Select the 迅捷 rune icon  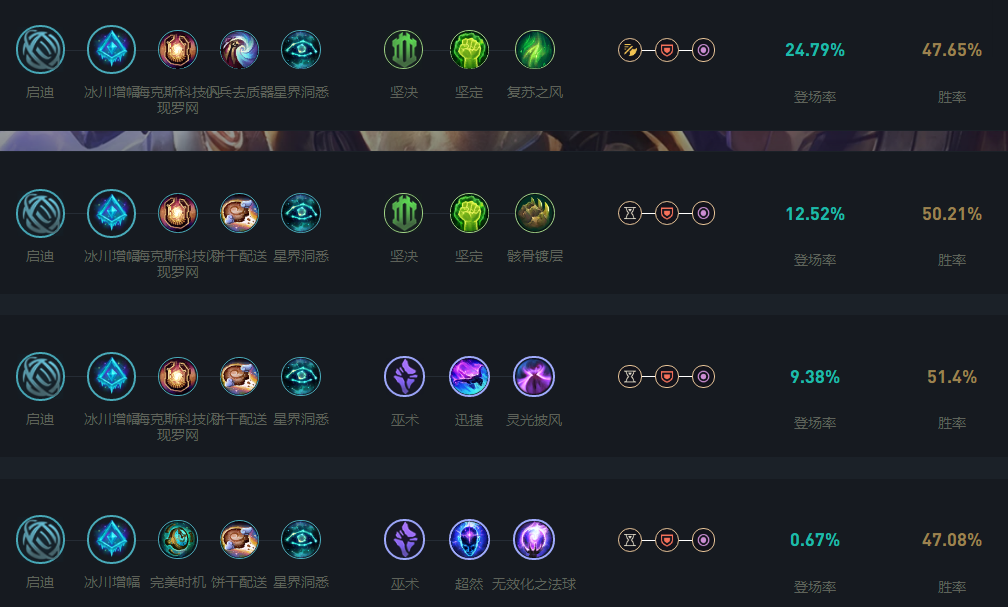[x=470, y=377]
